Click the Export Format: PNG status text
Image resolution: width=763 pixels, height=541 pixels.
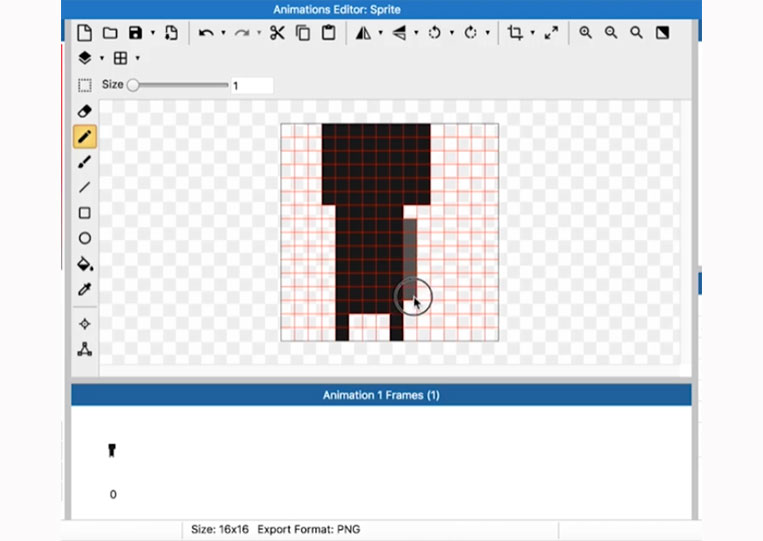pyautogui.click(x=309, y=529)
